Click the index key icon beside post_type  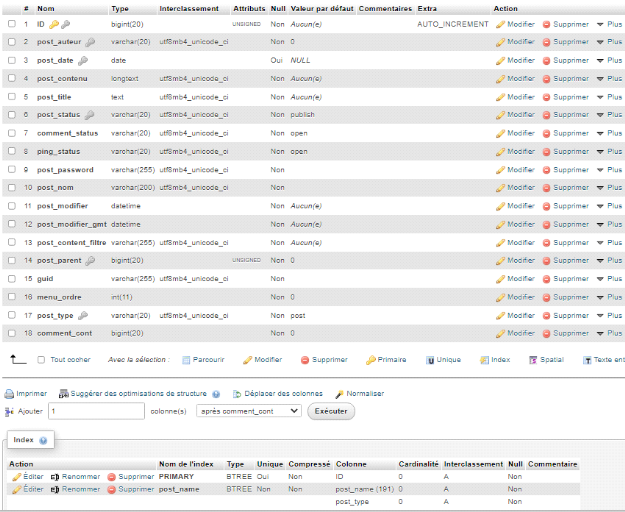pyautogui.click(x=83, y=316)
